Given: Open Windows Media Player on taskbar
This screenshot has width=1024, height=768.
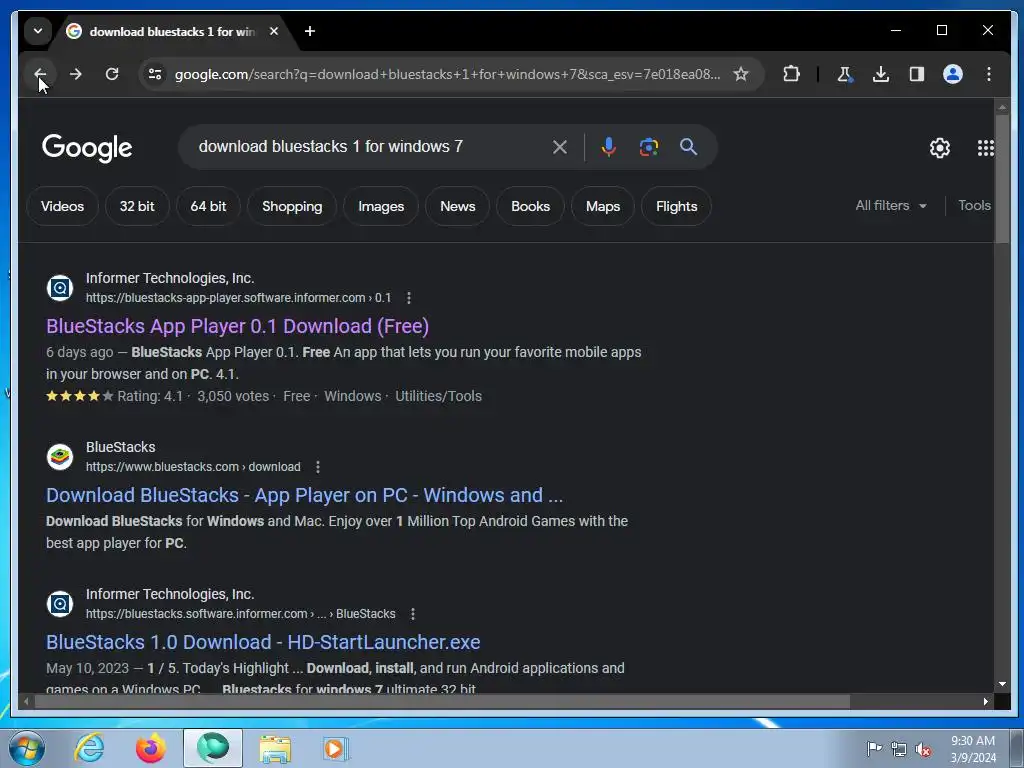Looking at the screenshot, I should [336, 748].
